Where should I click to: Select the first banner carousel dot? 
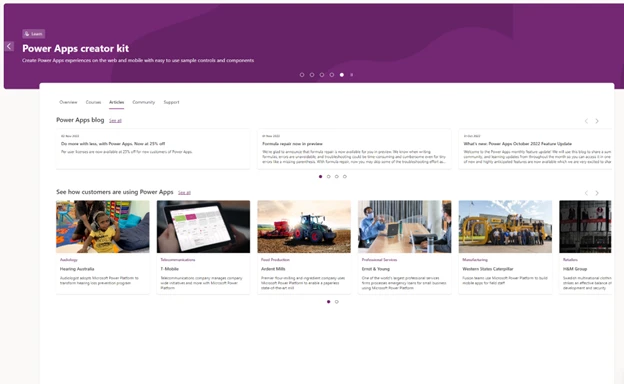pyautogui.click(x=302, y=75)
